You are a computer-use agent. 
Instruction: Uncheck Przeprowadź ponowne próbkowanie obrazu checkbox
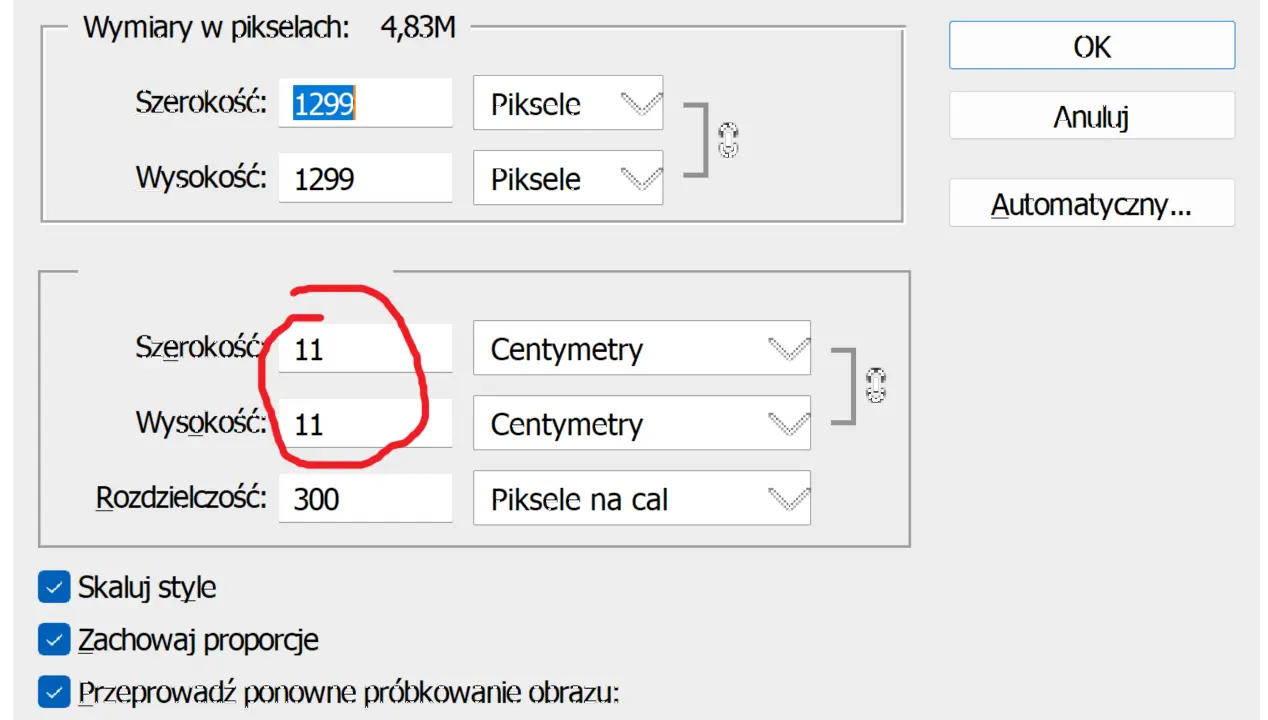[x=54, y=691]
